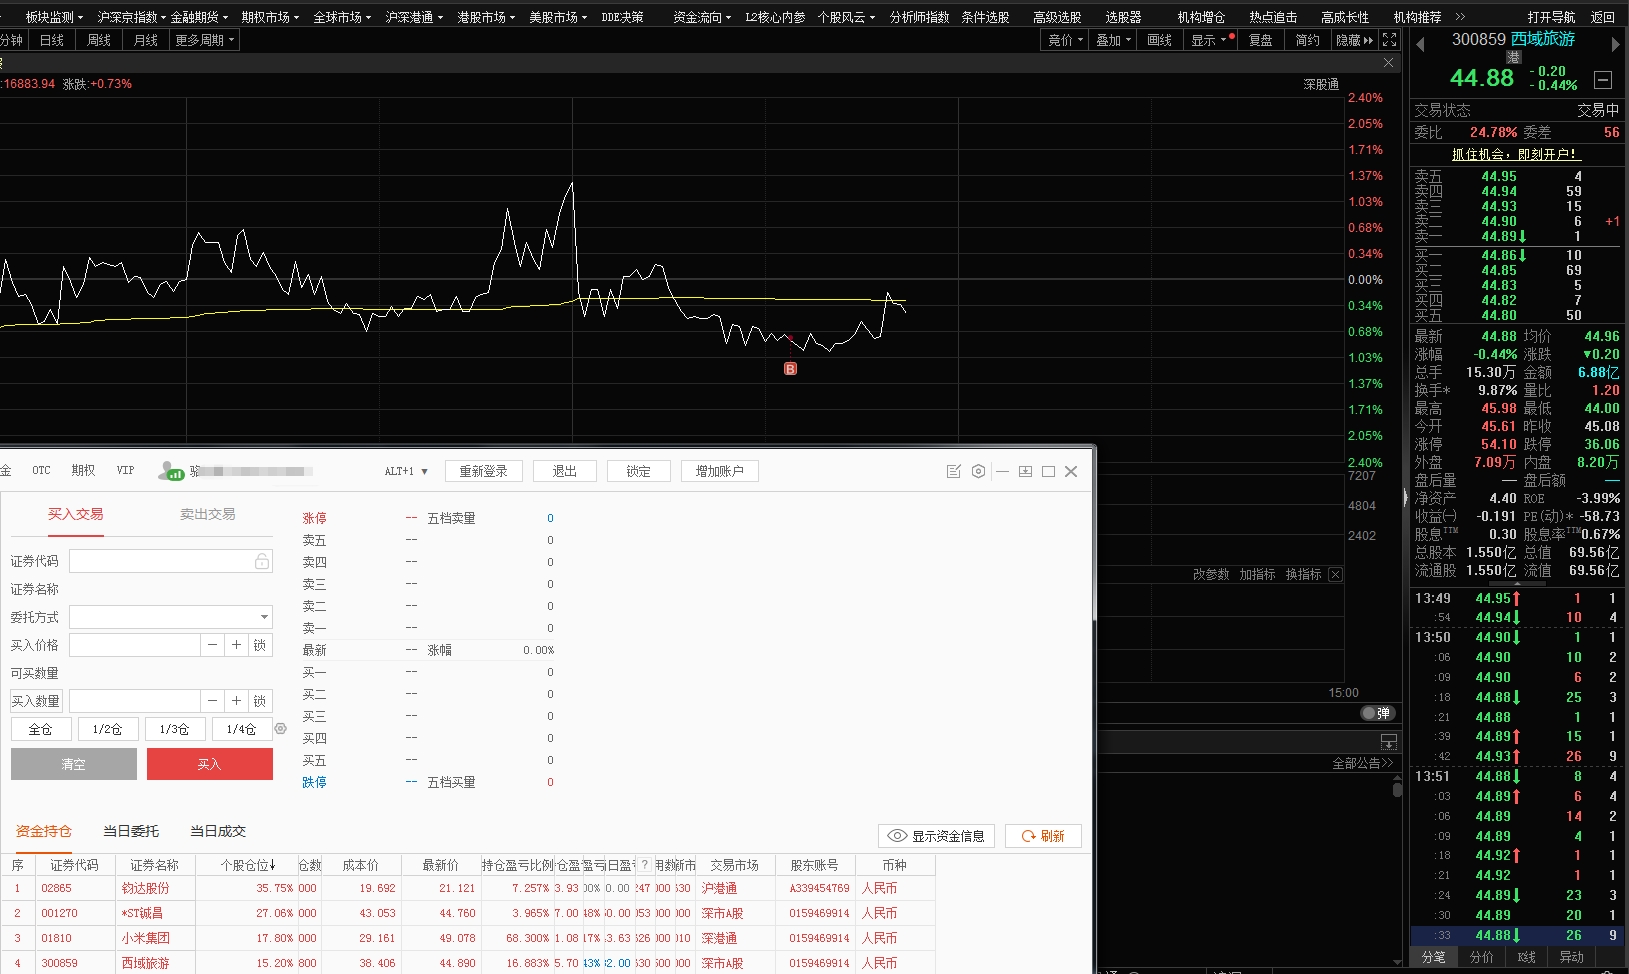Click the 抓住机会，即刻开户 link
The height and width of the screenshot is (974, 1629).
[x=1515, y=155]
